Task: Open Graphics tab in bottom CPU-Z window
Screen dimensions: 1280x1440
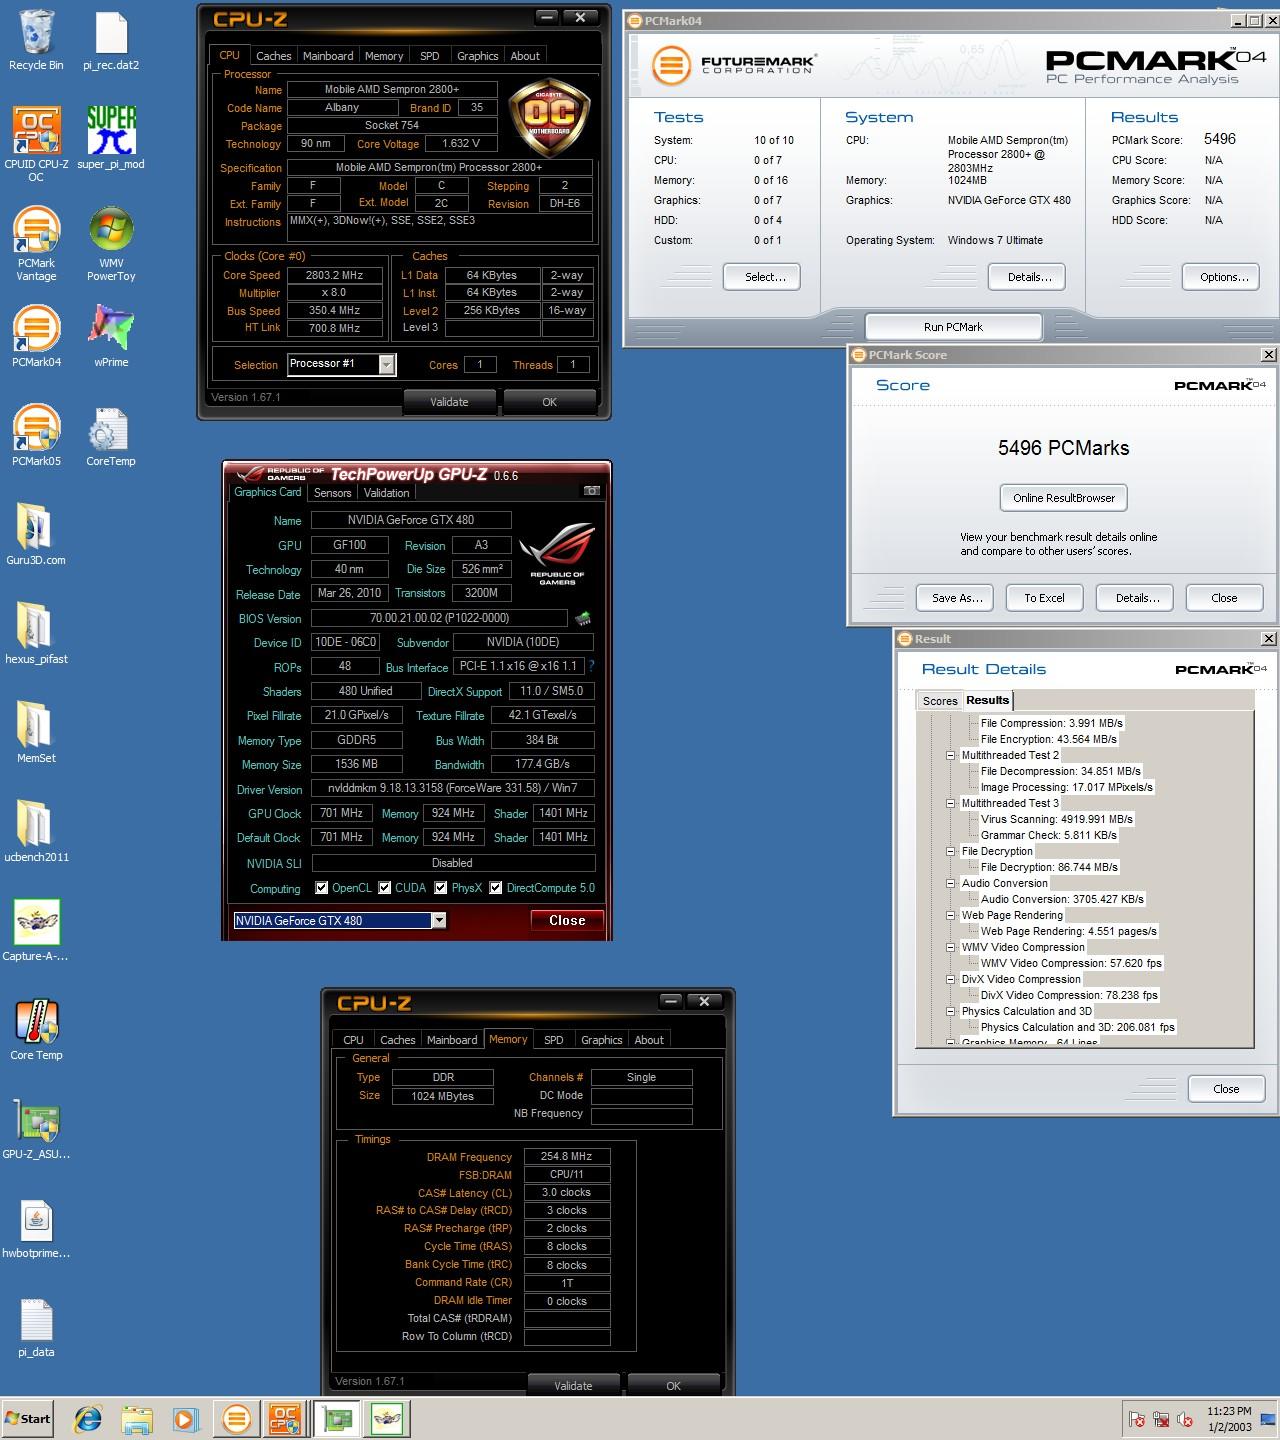Action: click(x=602, y=1040)
